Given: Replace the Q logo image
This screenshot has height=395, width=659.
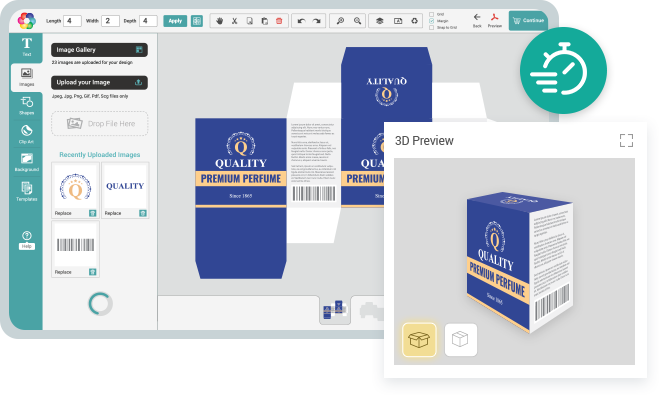Looking at the screenshot, I should coord(63,213).
